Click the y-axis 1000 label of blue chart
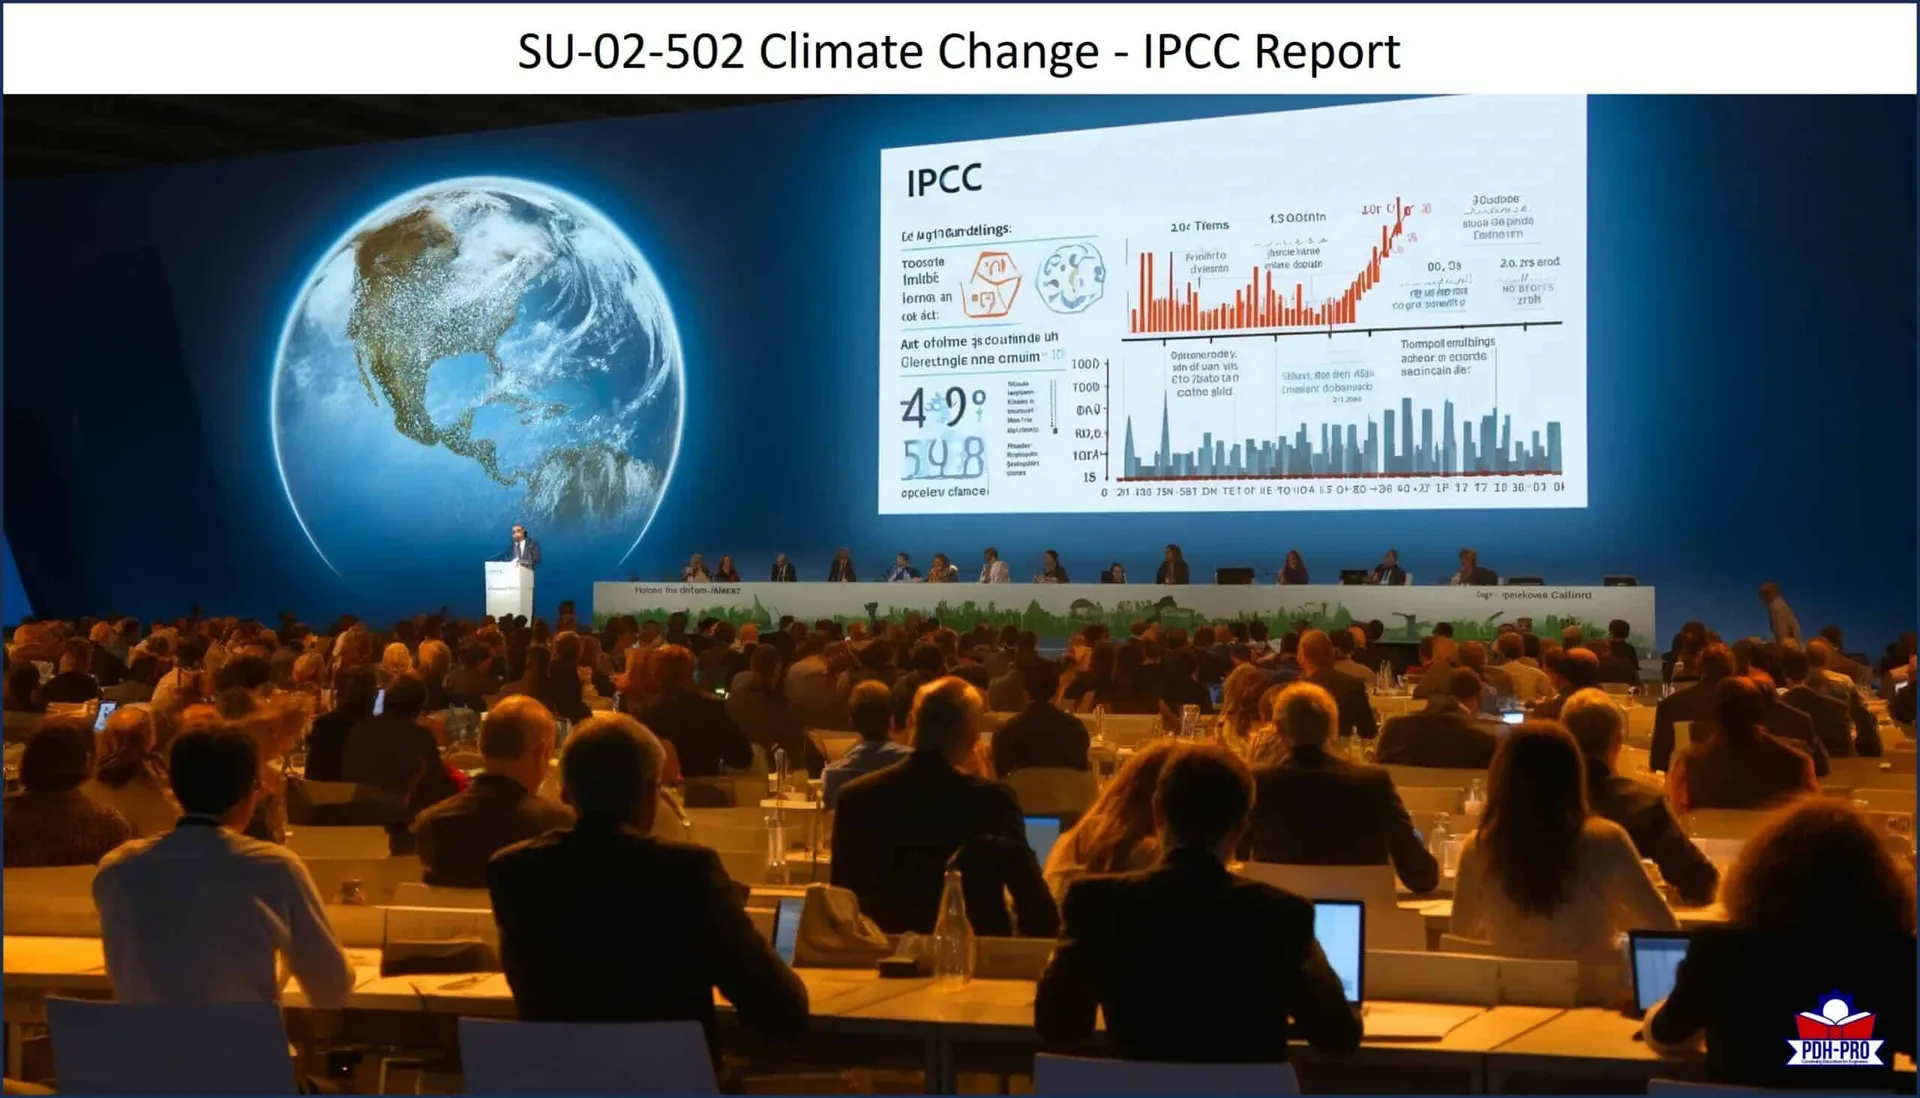This screenshot has width=1920, height=1098. coord(1085,364)
